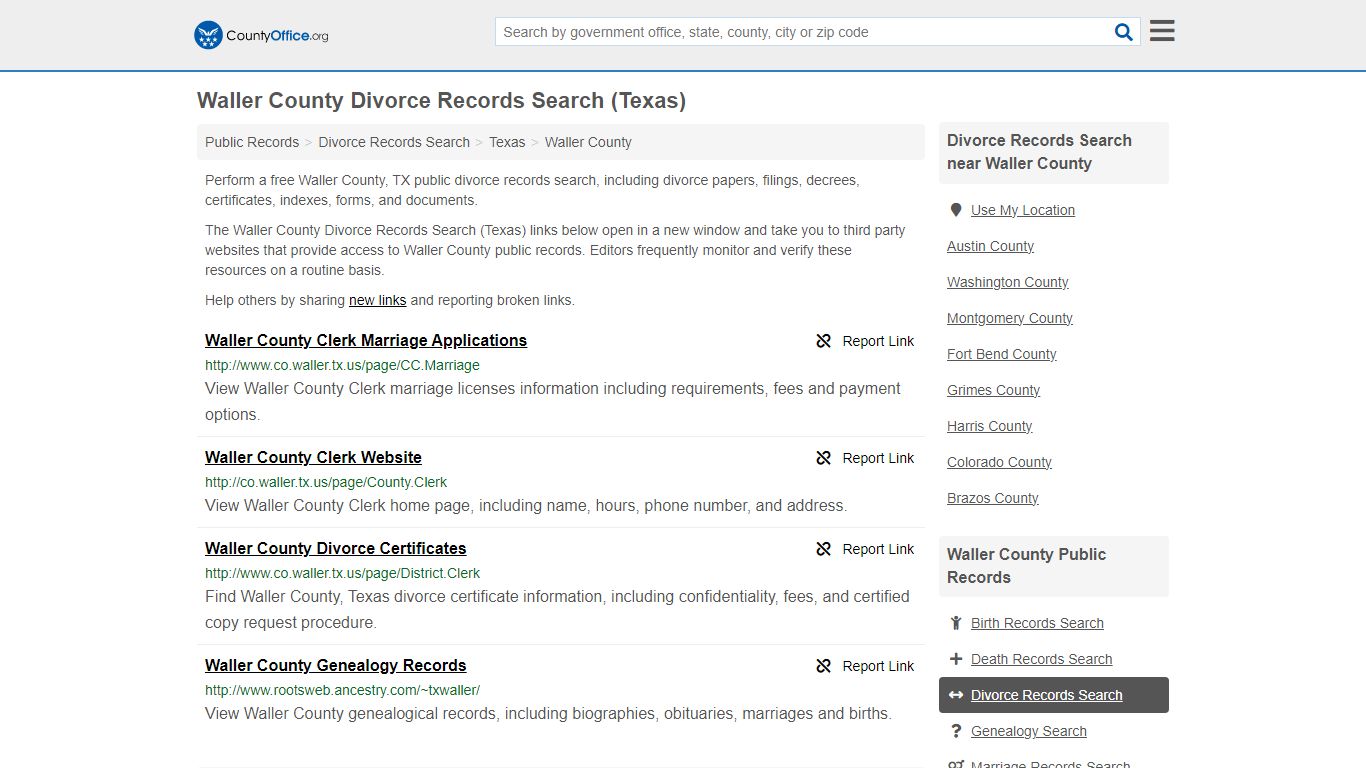The image size is (1366, 768).
Task: Click the person icon beside Birth Records Search
Action: [956, 623]
